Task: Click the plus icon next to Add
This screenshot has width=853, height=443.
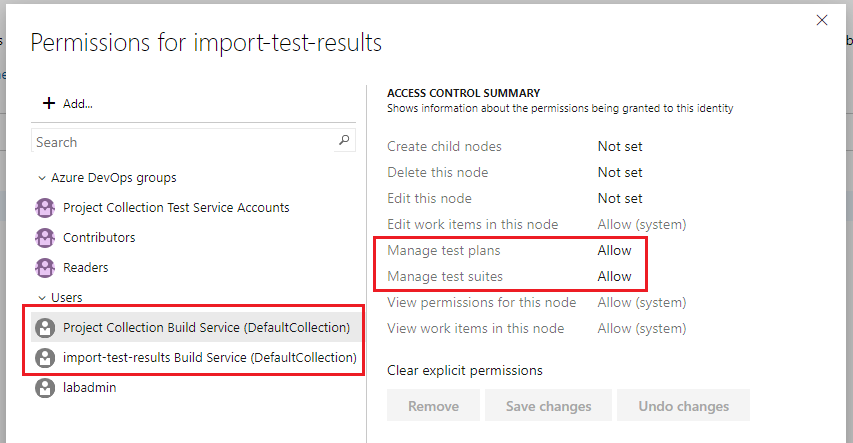Action: 48,103
